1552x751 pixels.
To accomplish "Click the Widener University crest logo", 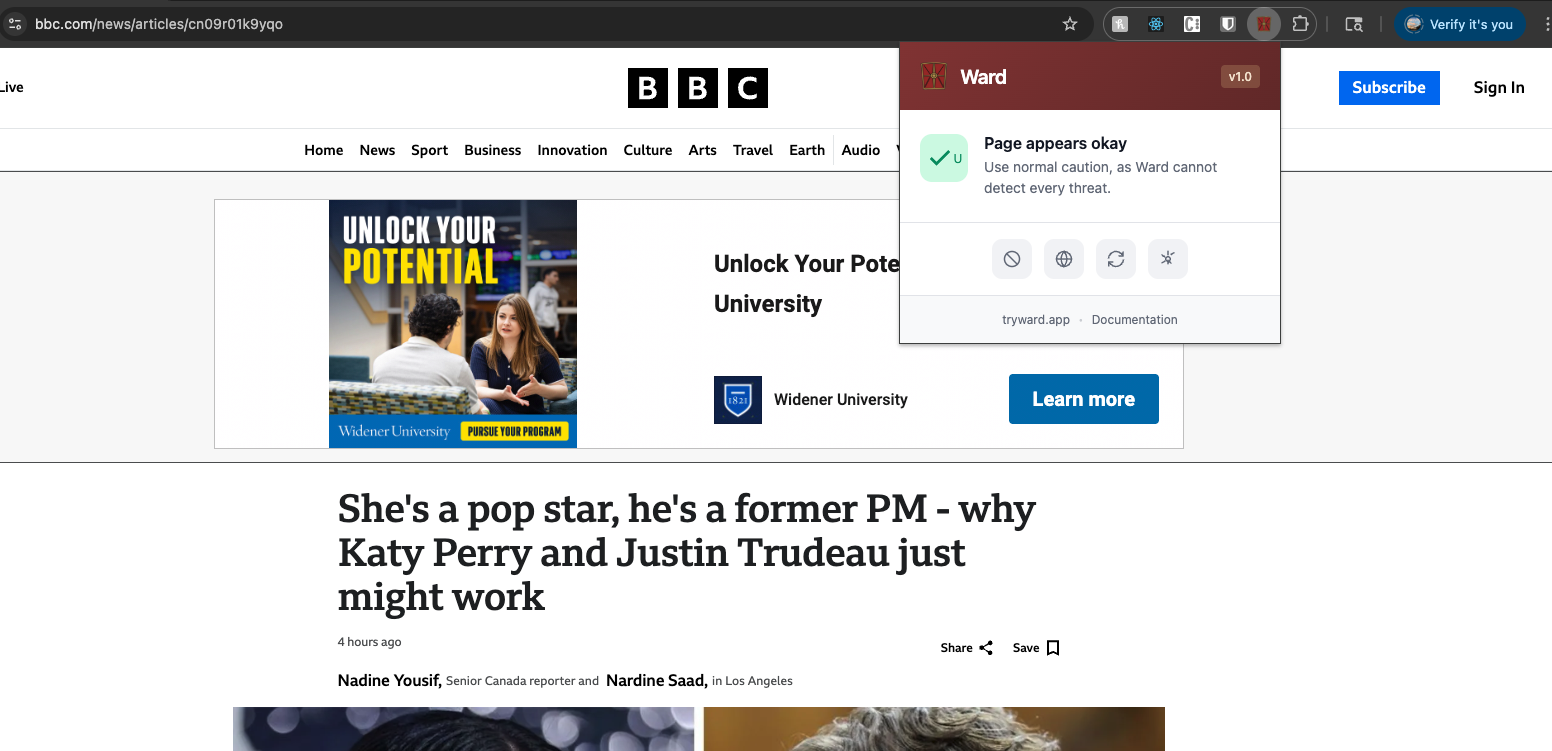I will [x=738, y=400].
